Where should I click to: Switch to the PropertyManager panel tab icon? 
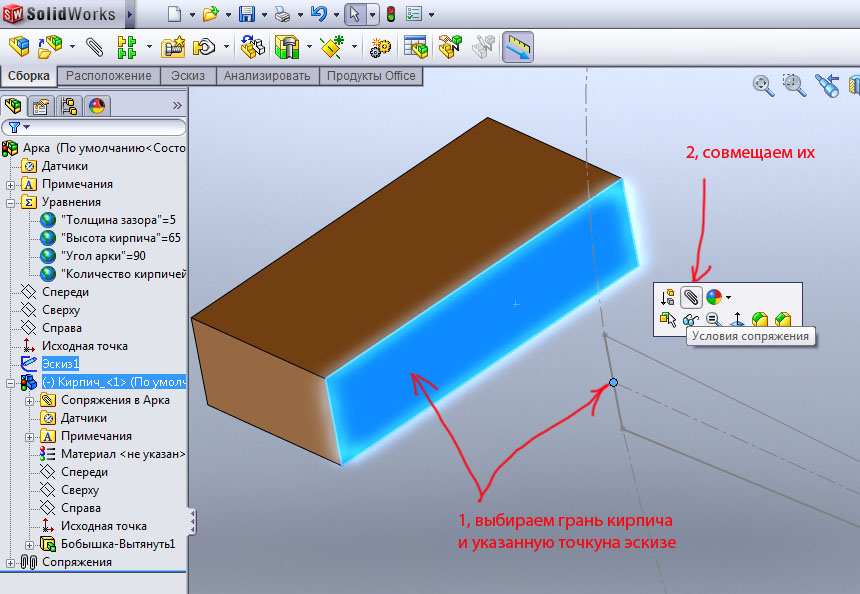click(41, 105)
